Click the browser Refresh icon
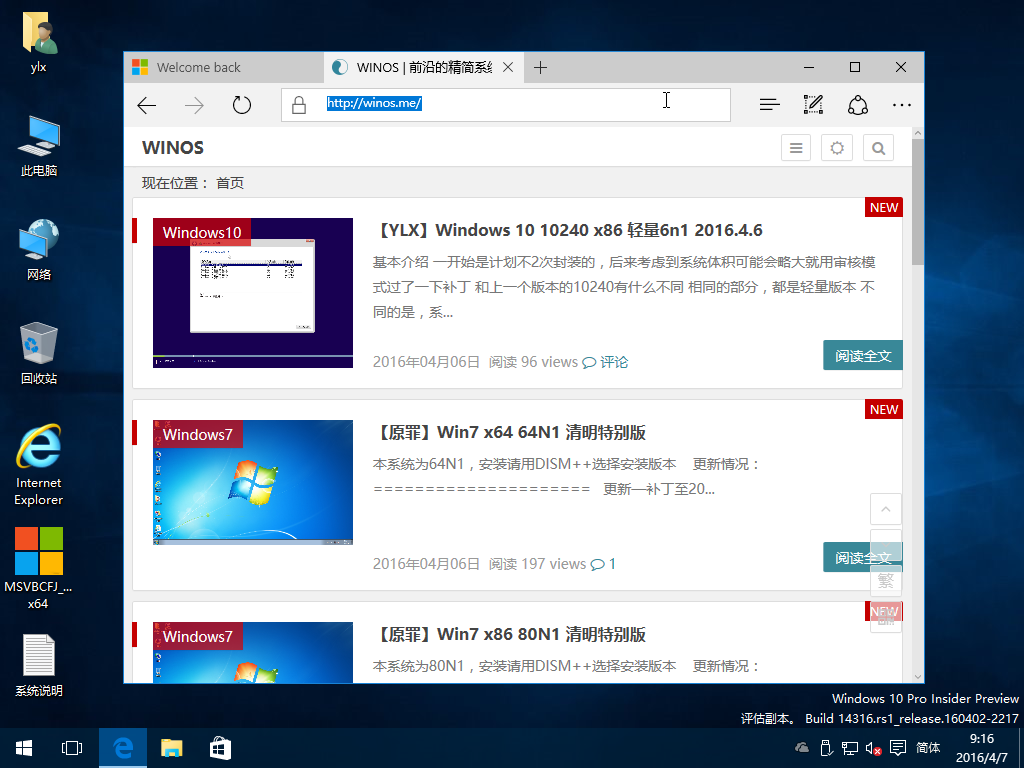1024x768 pixels. tap(241, 105)
